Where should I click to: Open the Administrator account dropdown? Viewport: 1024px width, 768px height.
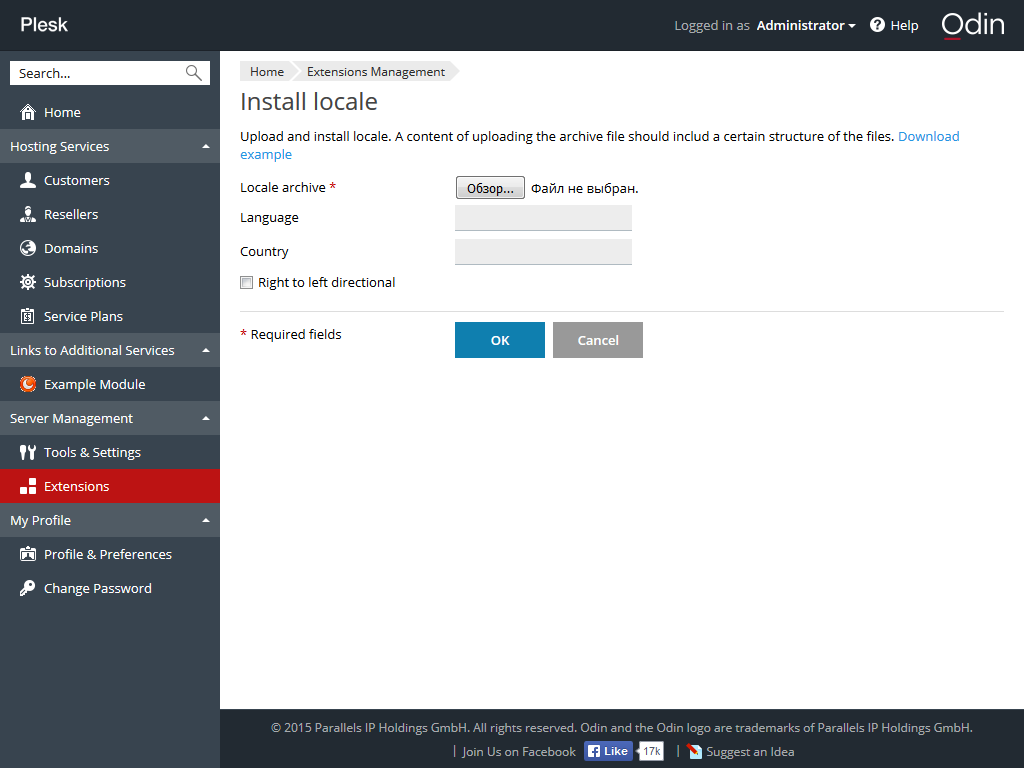[805, 25]
